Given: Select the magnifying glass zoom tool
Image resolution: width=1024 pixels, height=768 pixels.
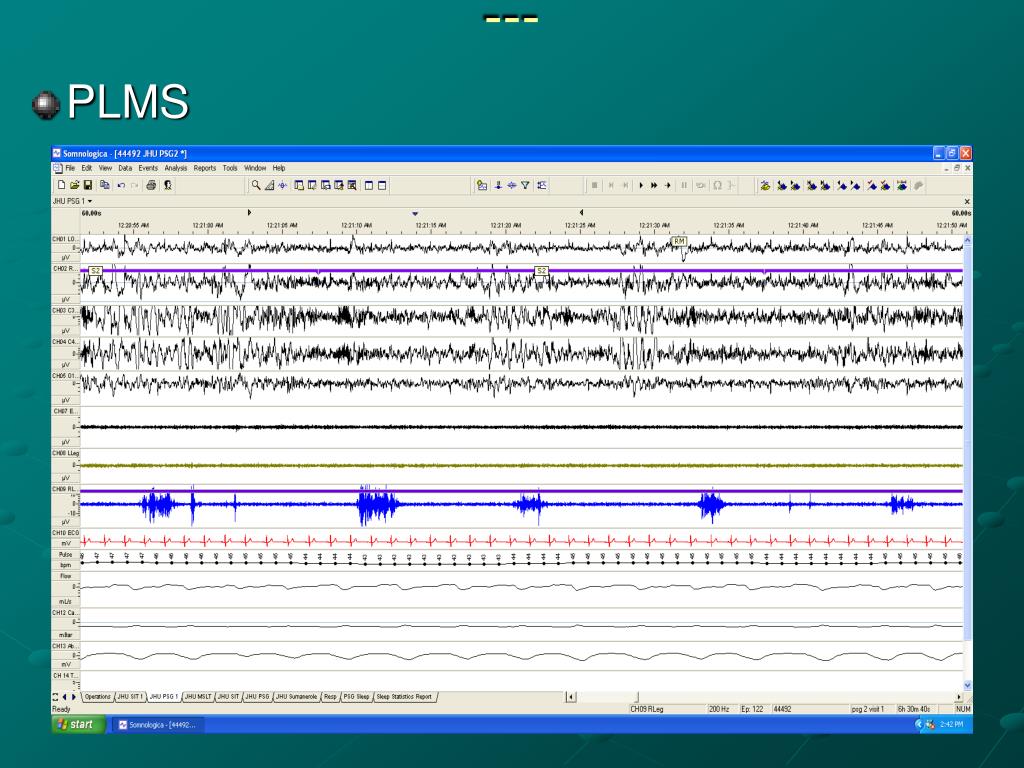Looking at the screenshot, I should tap(256, 185).
